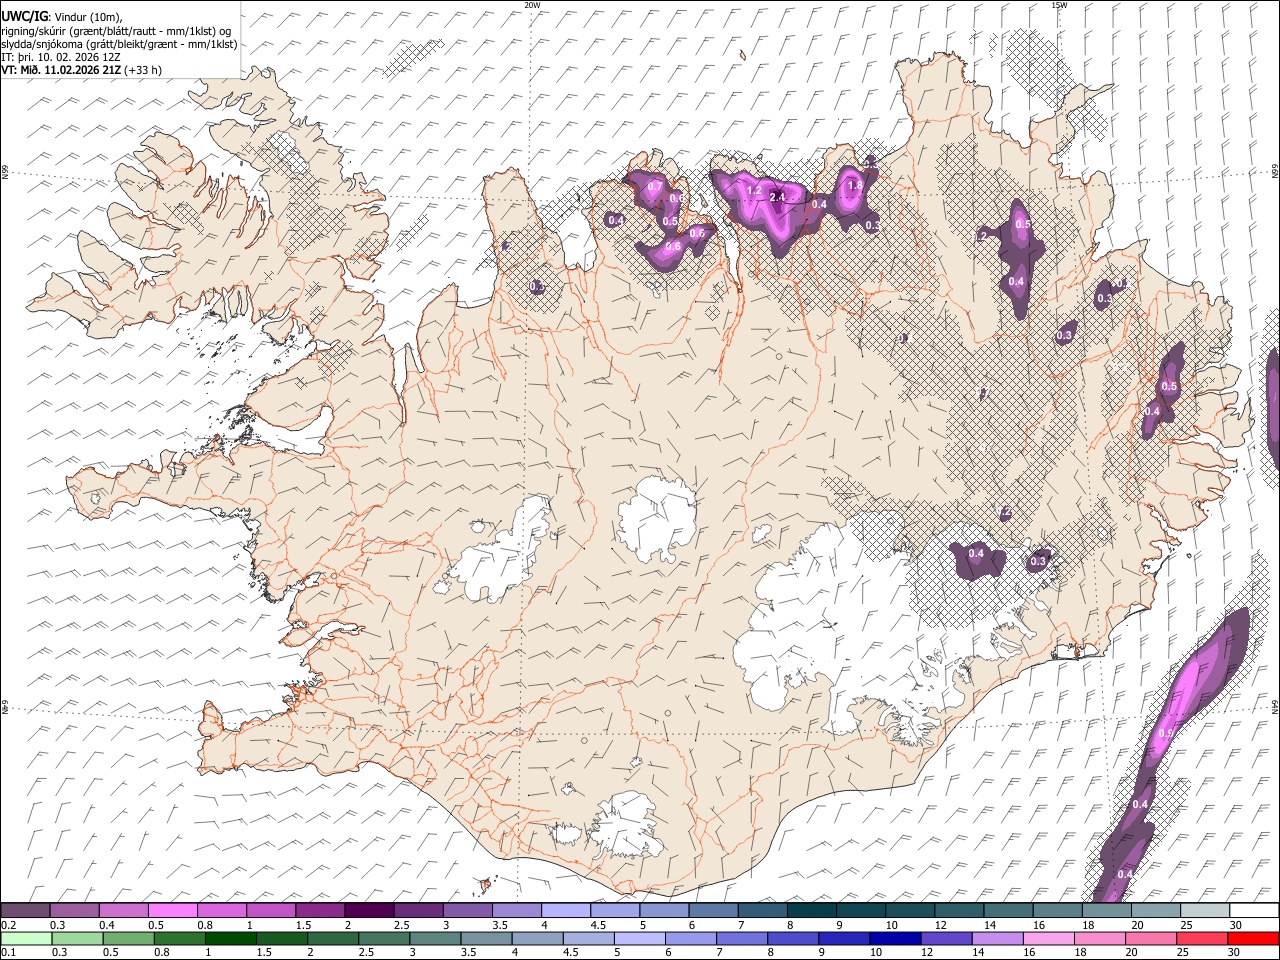The width and height of the screenshot is (1280, 960).
Task: Click the 0.9 value in the offshore band
Action: [1165, 733]
